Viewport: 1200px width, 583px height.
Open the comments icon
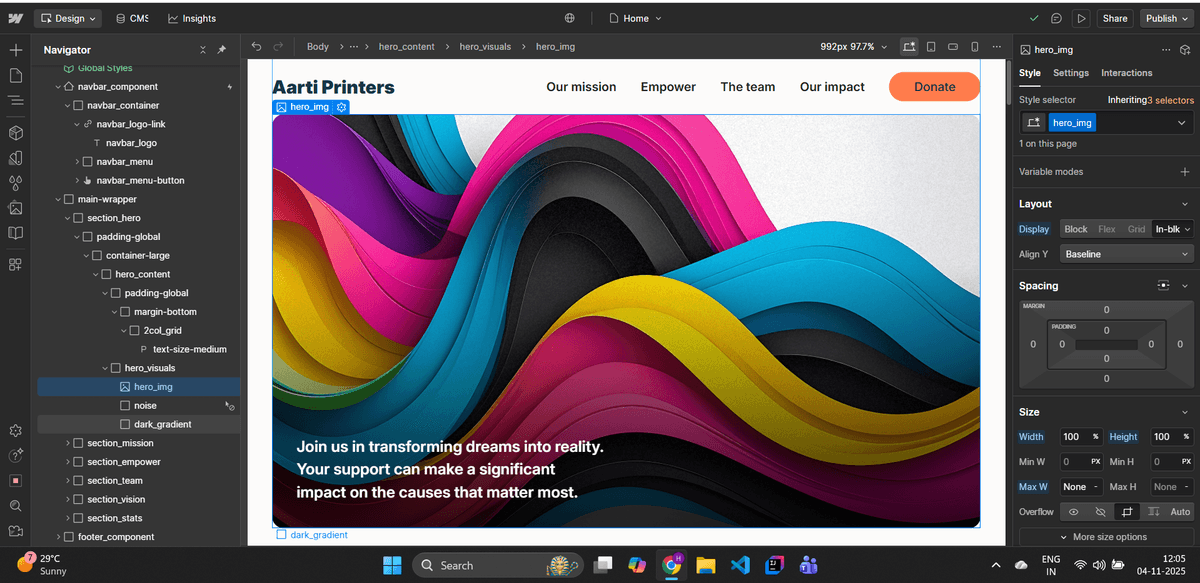pyautogui.click(x=1056, y=18)
